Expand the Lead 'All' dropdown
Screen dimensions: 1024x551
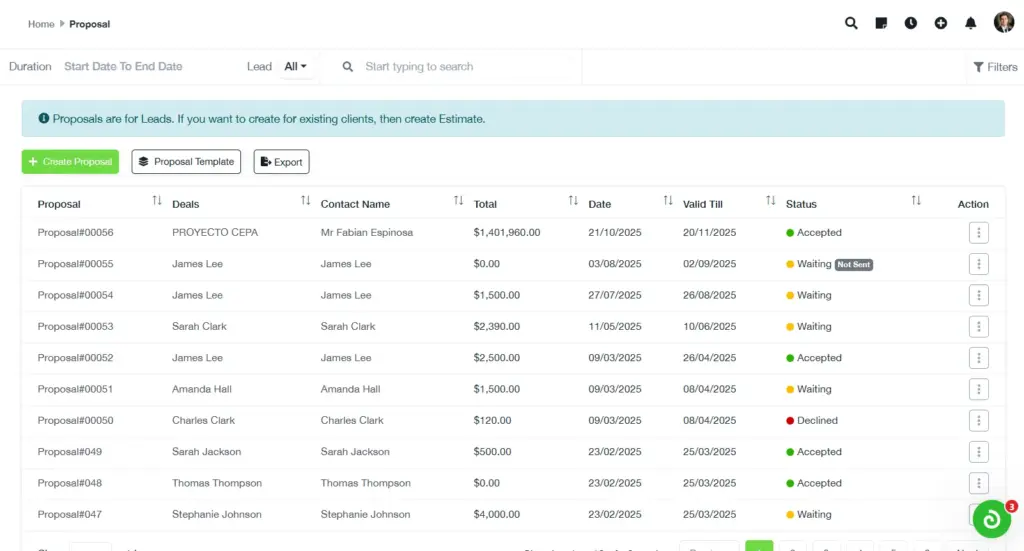tap(295, 67)
